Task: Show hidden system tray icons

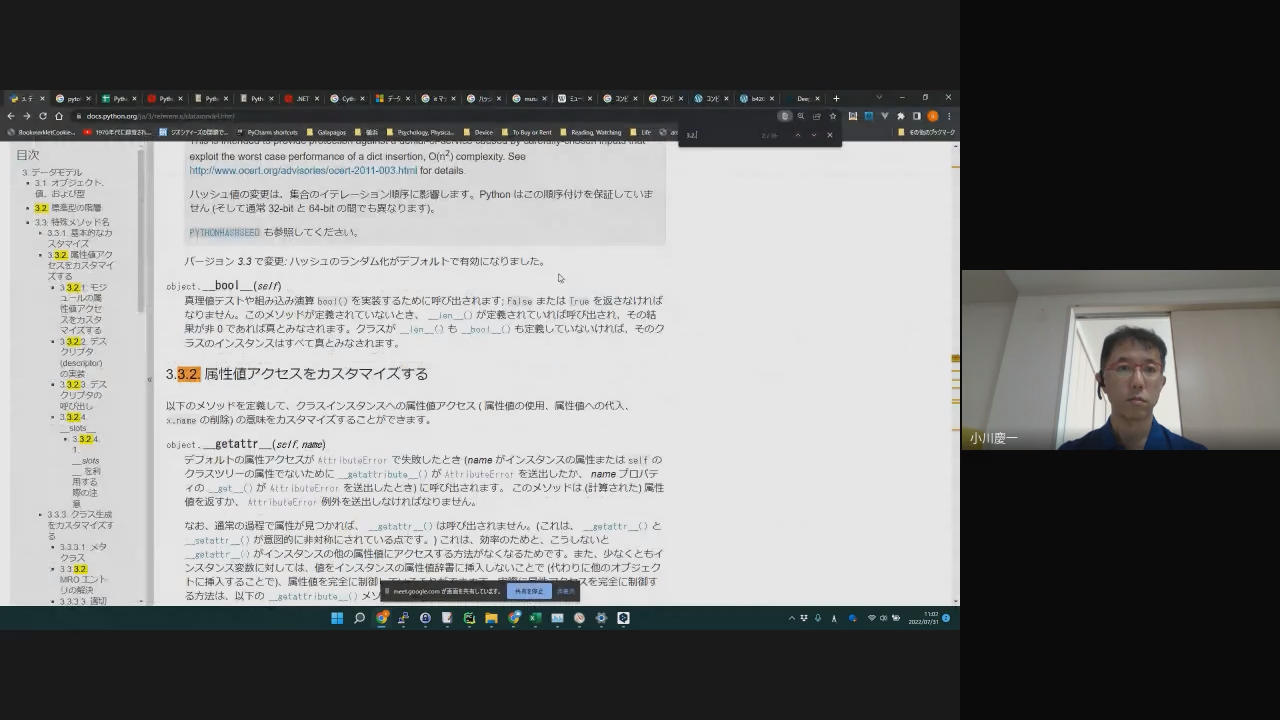Action: pyautogui.click(x=791, y=618)
